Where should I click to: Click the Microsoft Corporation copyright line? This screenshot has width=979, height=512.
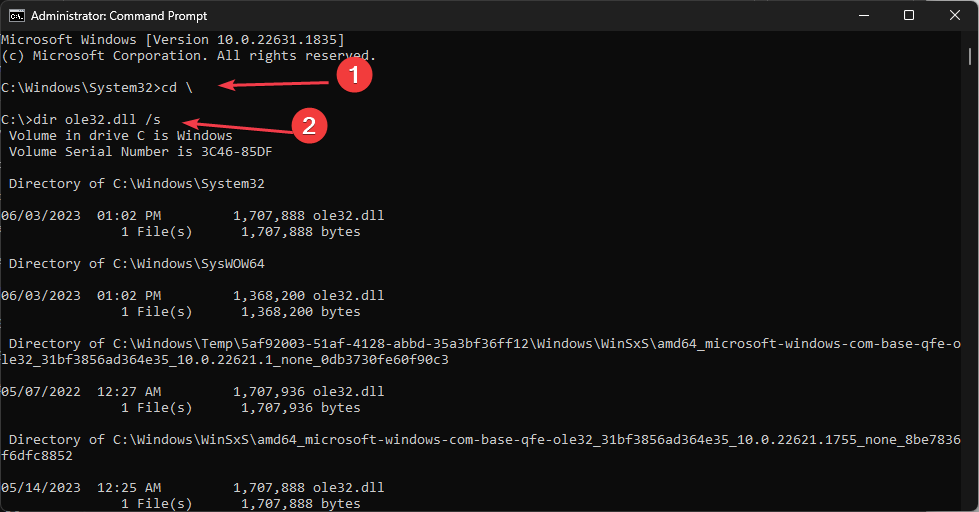(x=188, y=55)
